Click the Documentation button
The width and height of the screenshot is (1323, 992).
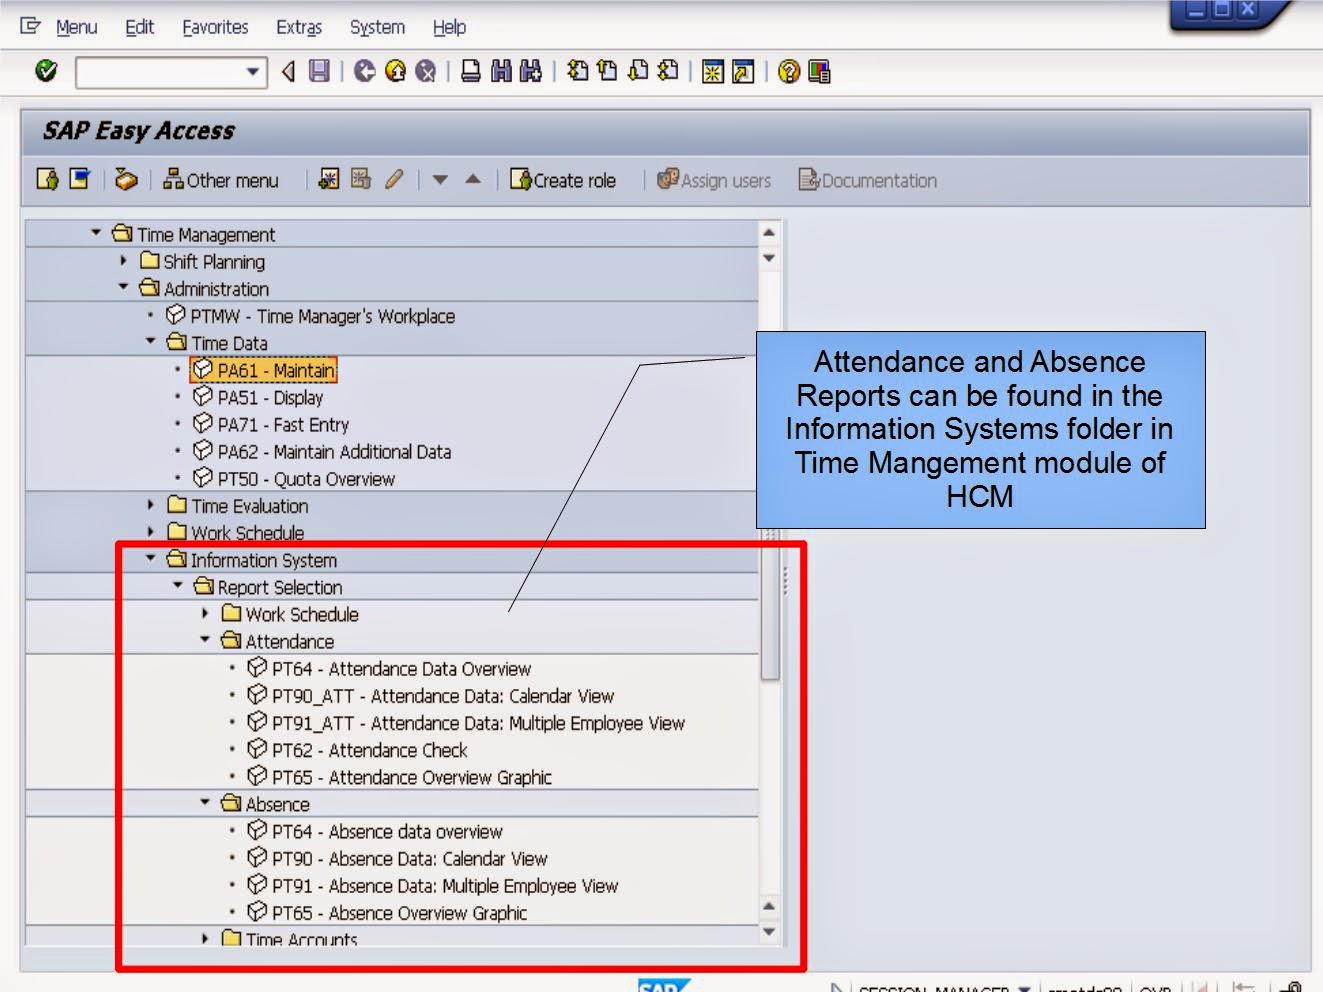865,180
